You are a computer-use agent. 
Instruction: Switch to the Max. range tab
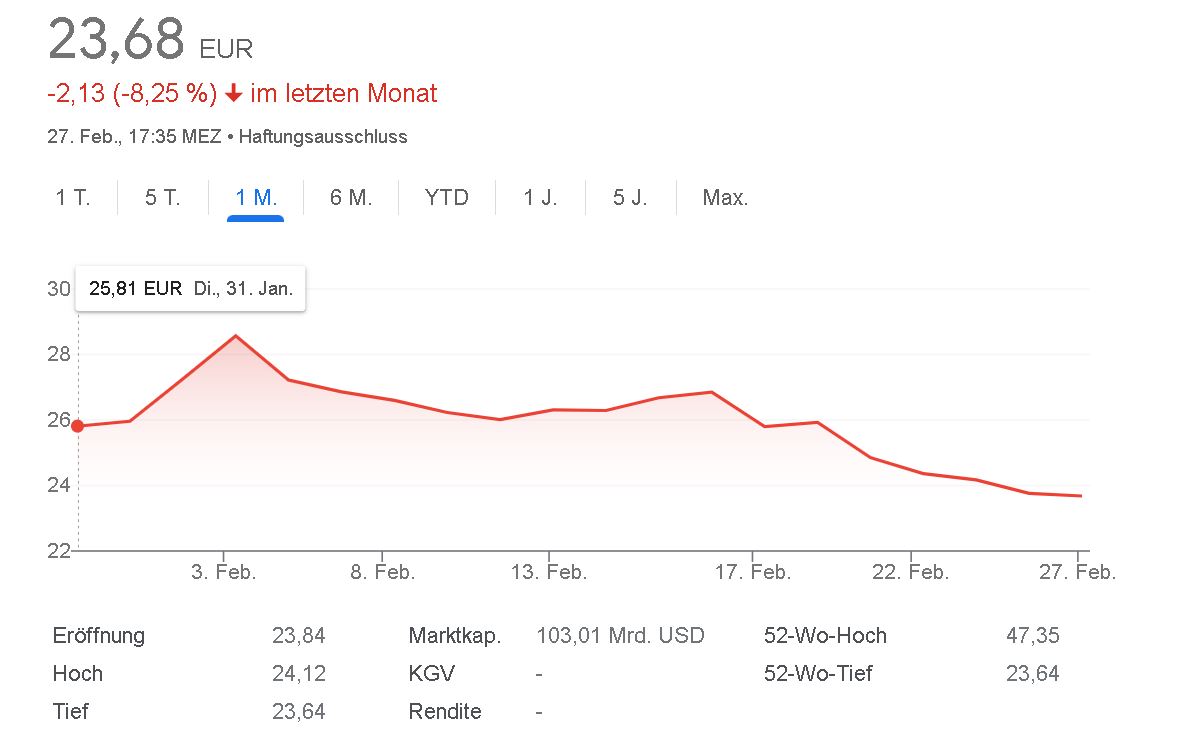[726, 198]
